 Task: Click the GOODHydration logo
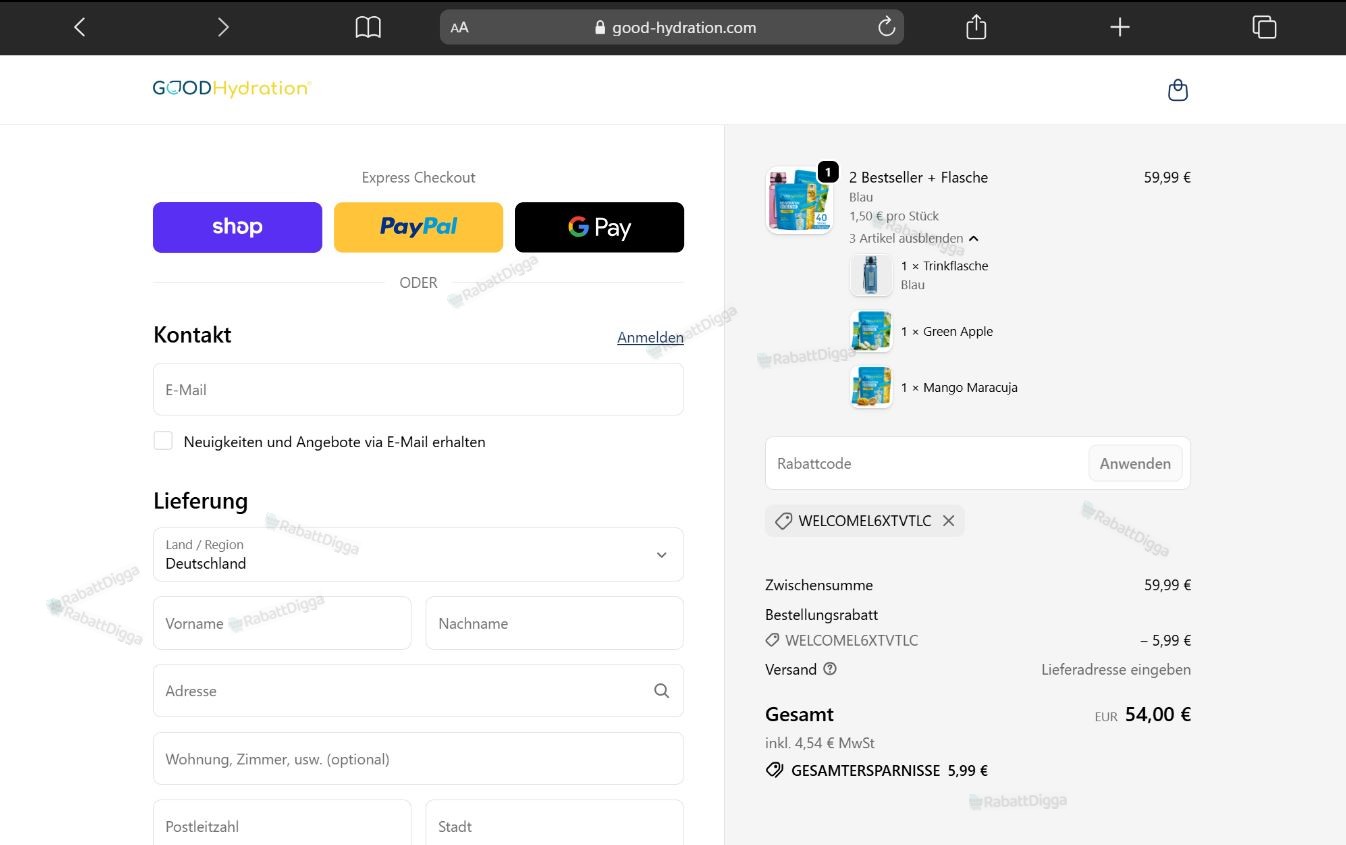pyautogui.click(x=232, y=88)
